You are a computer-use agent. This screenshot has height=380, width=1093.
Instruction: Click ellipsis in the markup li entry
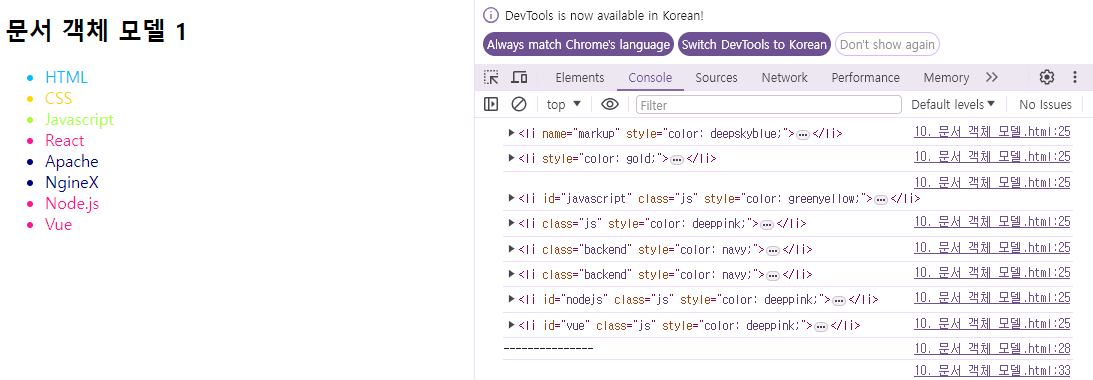point(803,135)
